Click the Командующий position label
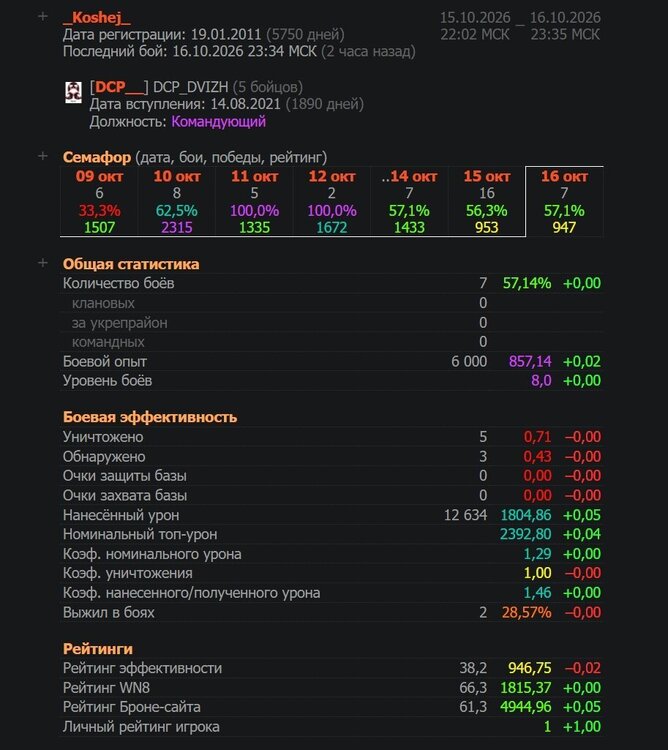This screenshot has width=668, height=750. (x=219, y=121)
